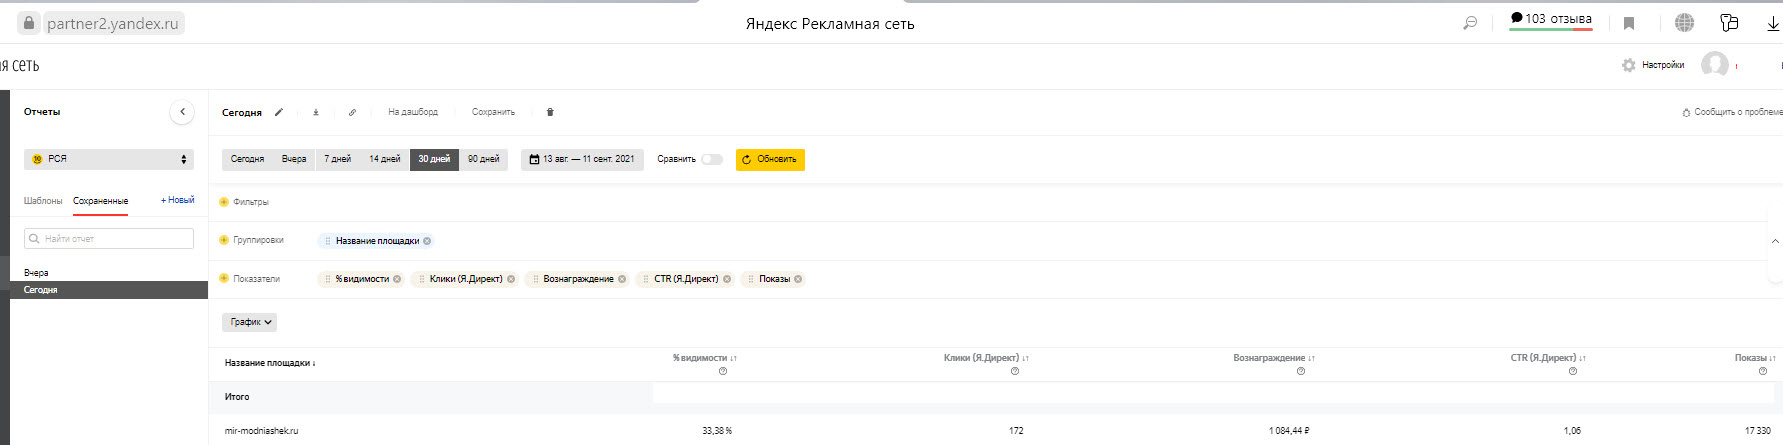
Task: Open the user avatar menu
Action: (1715, 65)
